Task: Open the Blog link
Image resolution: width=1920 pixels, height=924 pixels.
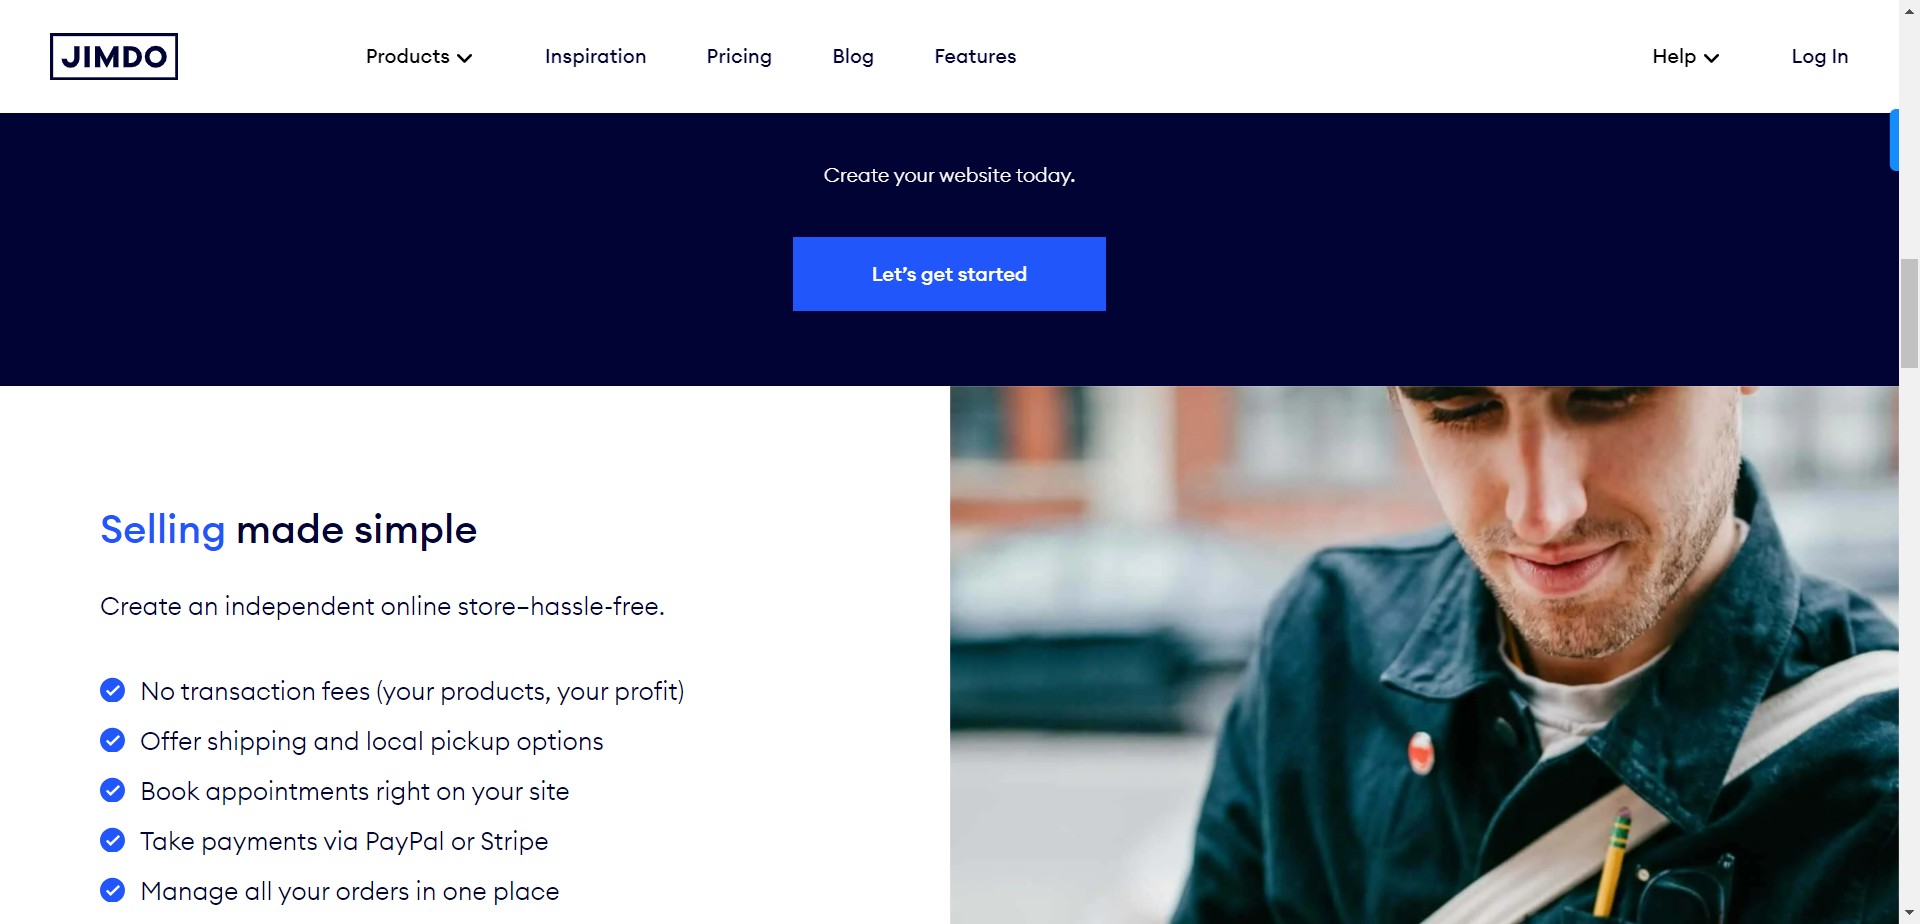Action: pyautogui.click(x=853, y=57)
